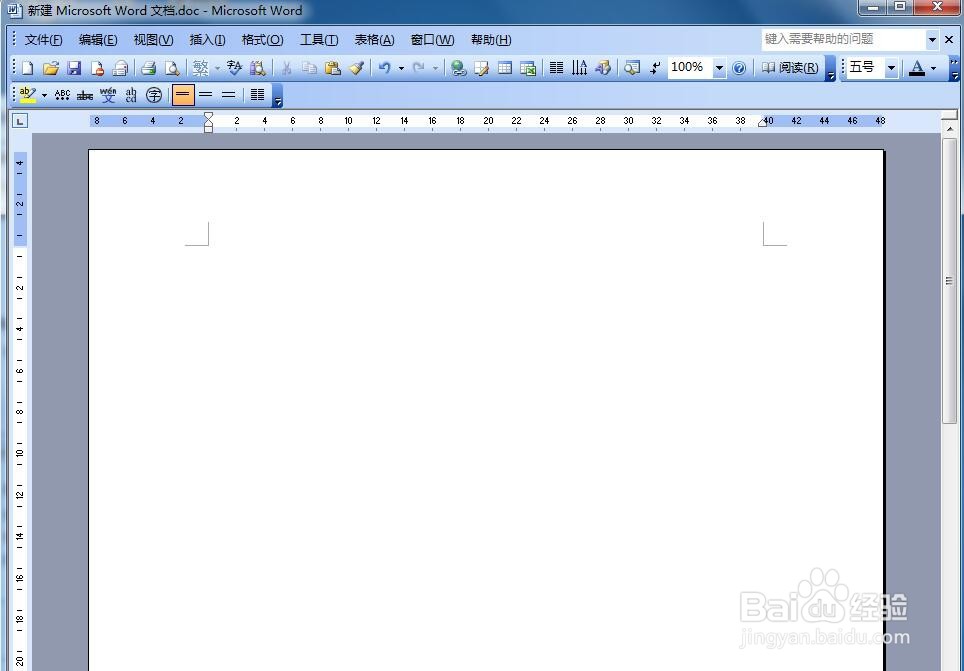This screenshot has width=964, height=671.
Task: Click the help question input box
Action: (x=844, y=40)
